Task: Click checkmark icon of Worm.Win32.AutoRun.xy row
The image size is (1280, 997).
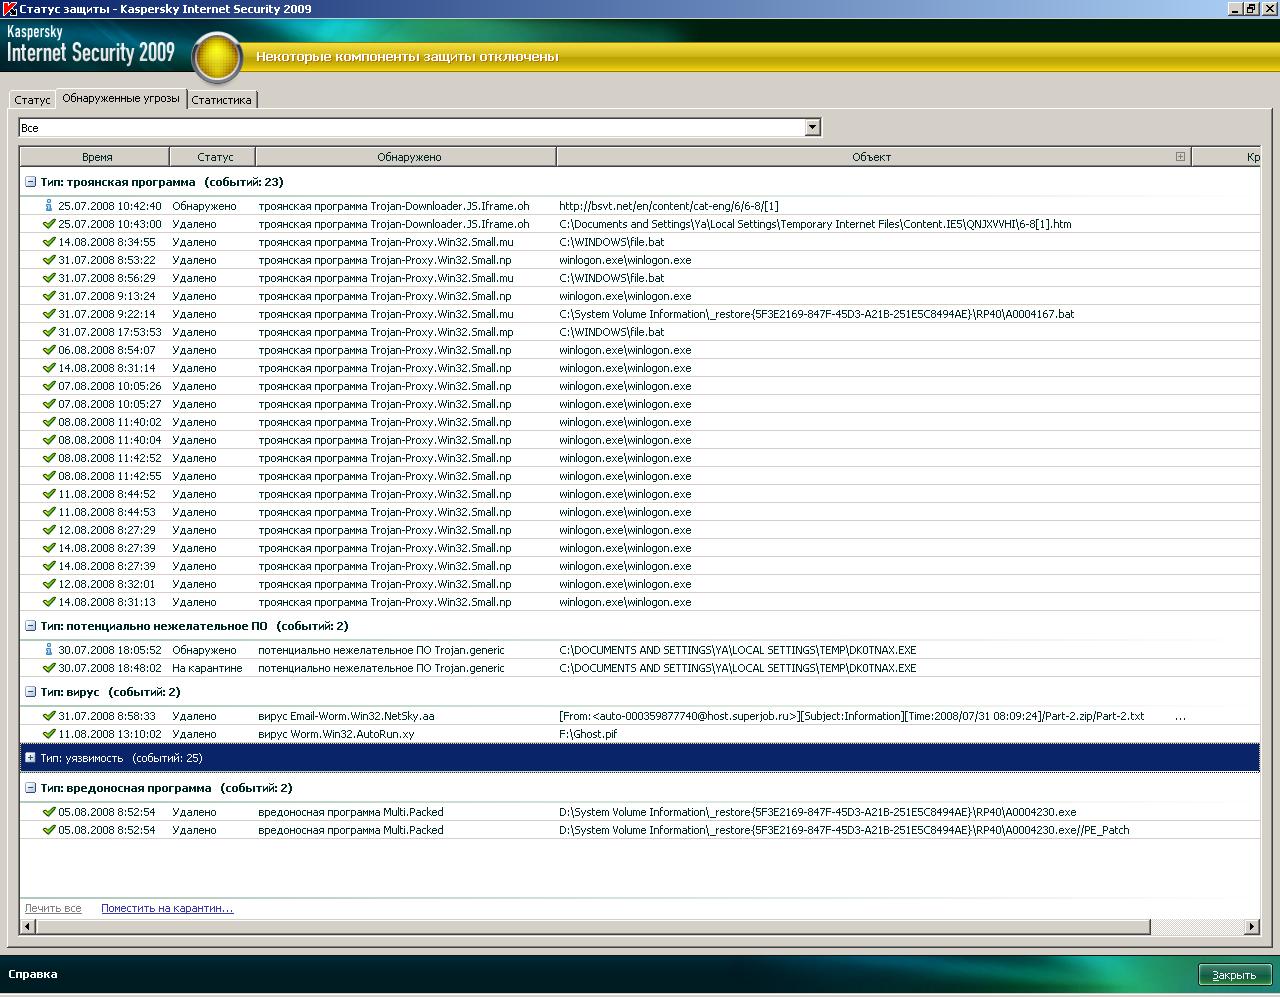Action: click(49, 734)
